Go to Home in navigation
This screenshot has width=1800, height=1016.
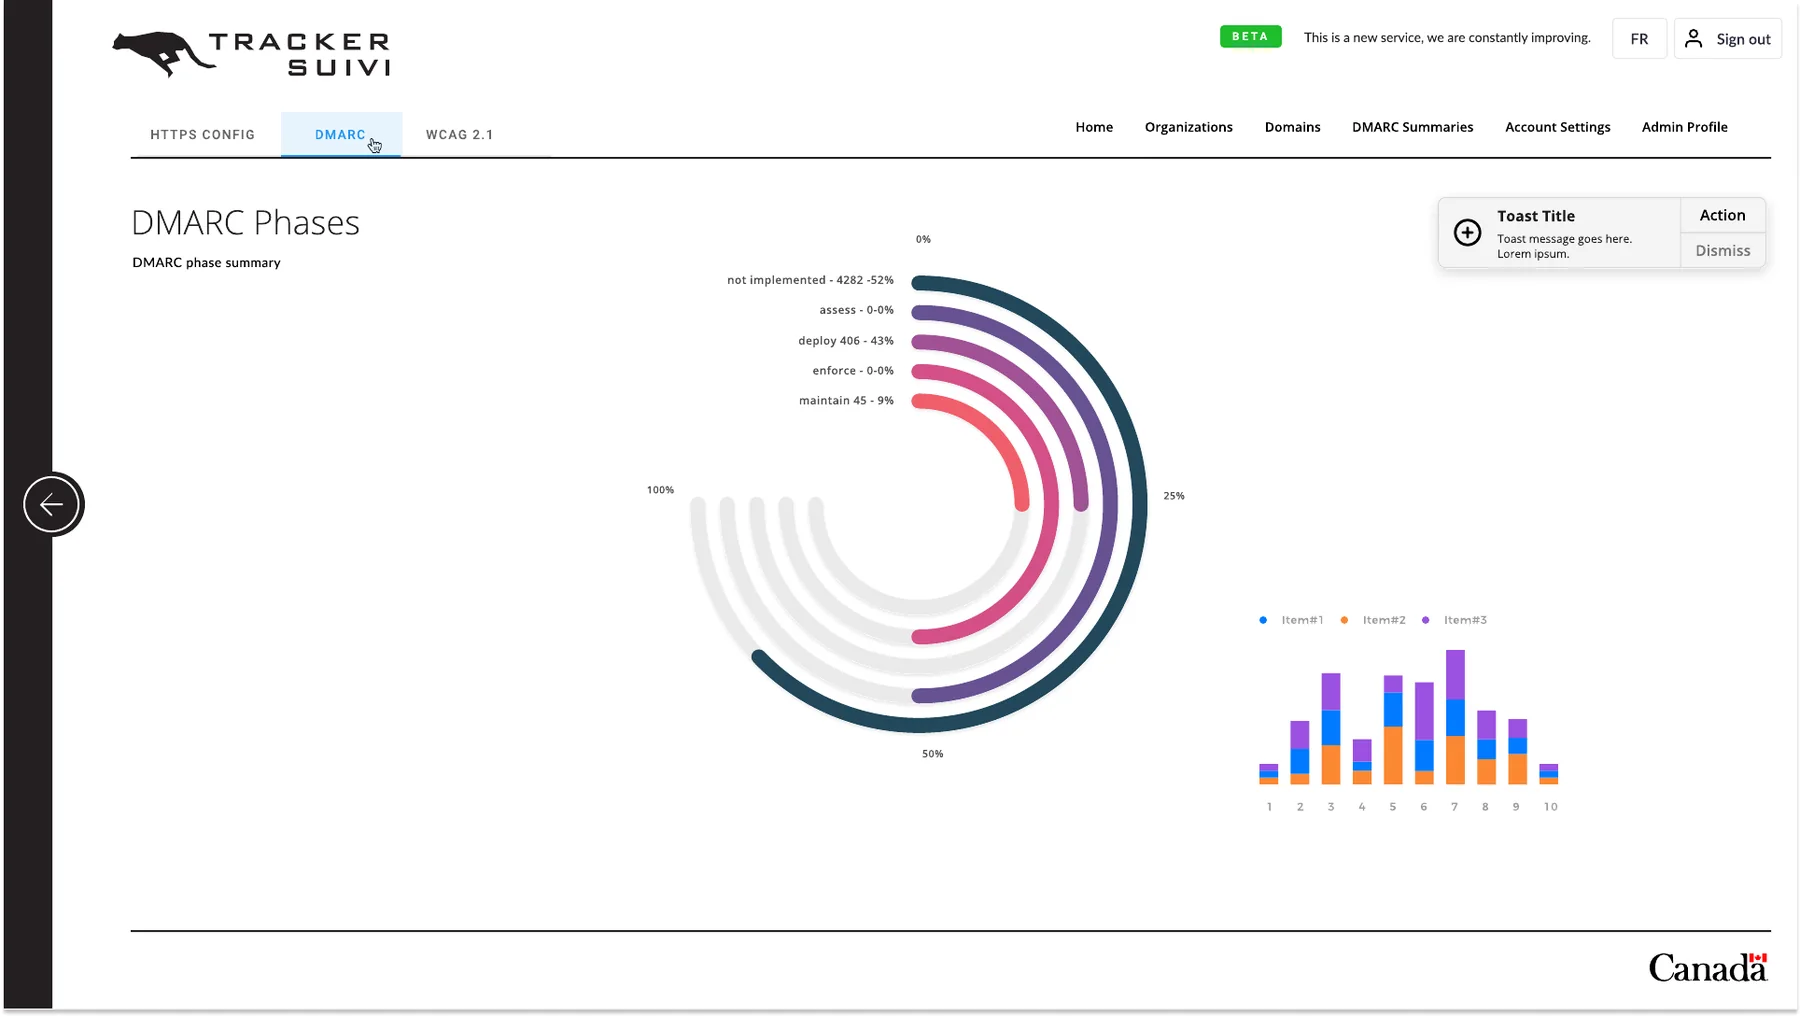tap(1094, 127)
